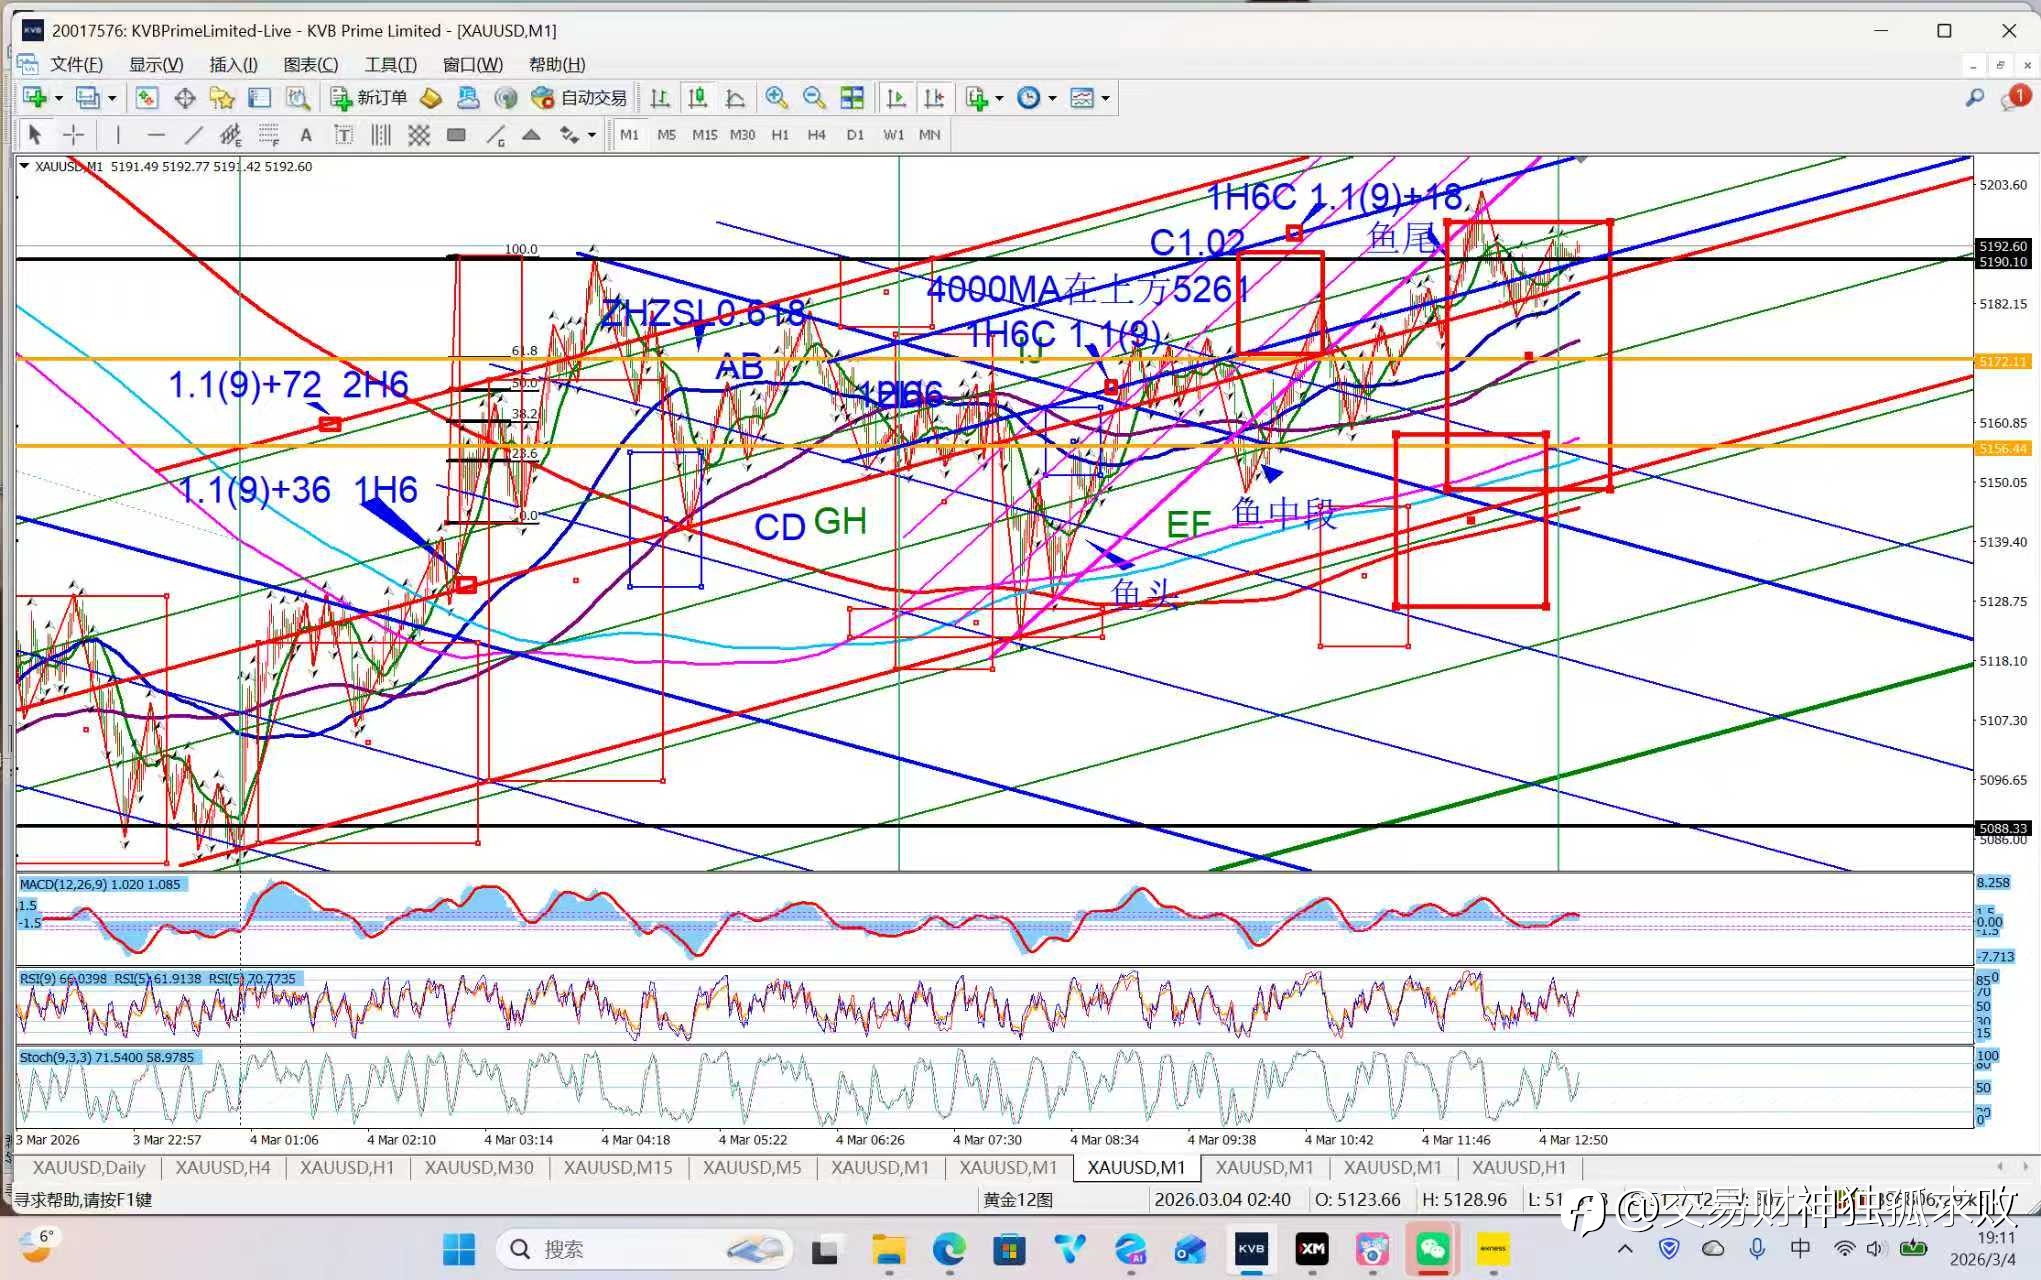The image size is (2041, 1280).
Task: Click the zoom out magnifier icon
Action: click(x=814, y=97)
